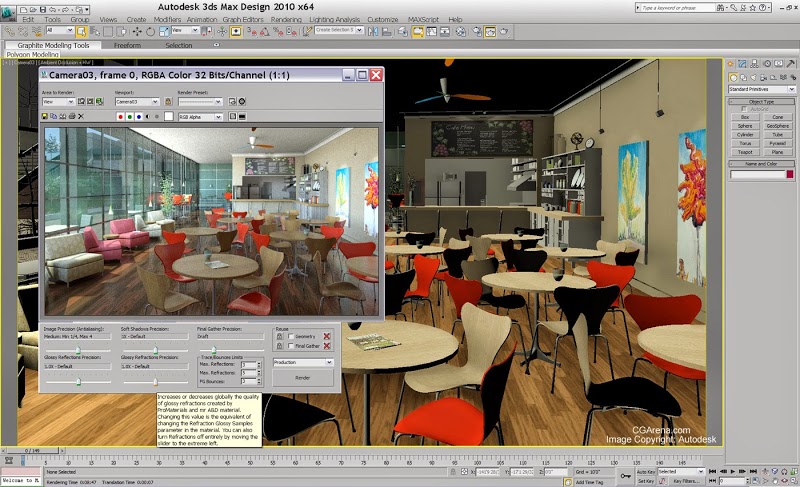
Task: Lock viewport to render with padlock icon
Action: click(168, 101)
